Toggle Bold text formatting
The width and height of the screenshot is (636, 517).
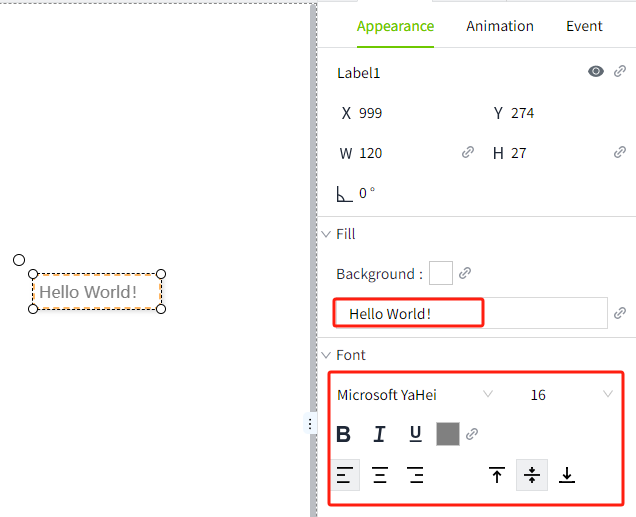(x=343, y=434)
